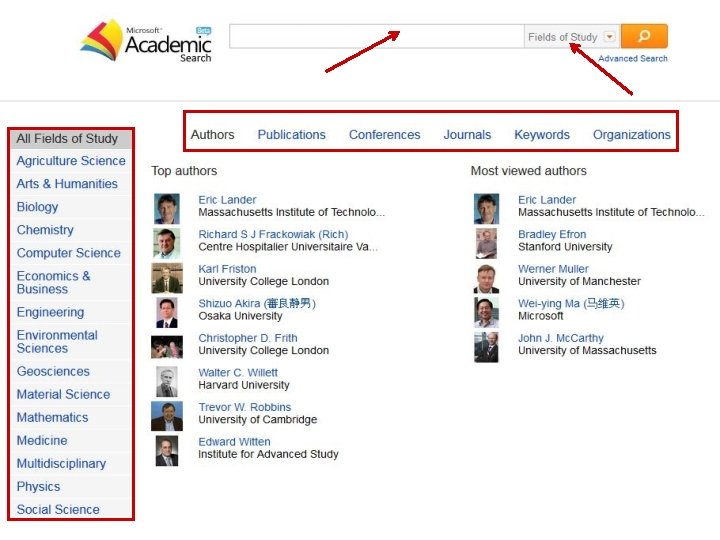Viewport: 720px width, 540px height.
Task: Open the Microsoft Academic Search logo
Action: click(146, 41)
